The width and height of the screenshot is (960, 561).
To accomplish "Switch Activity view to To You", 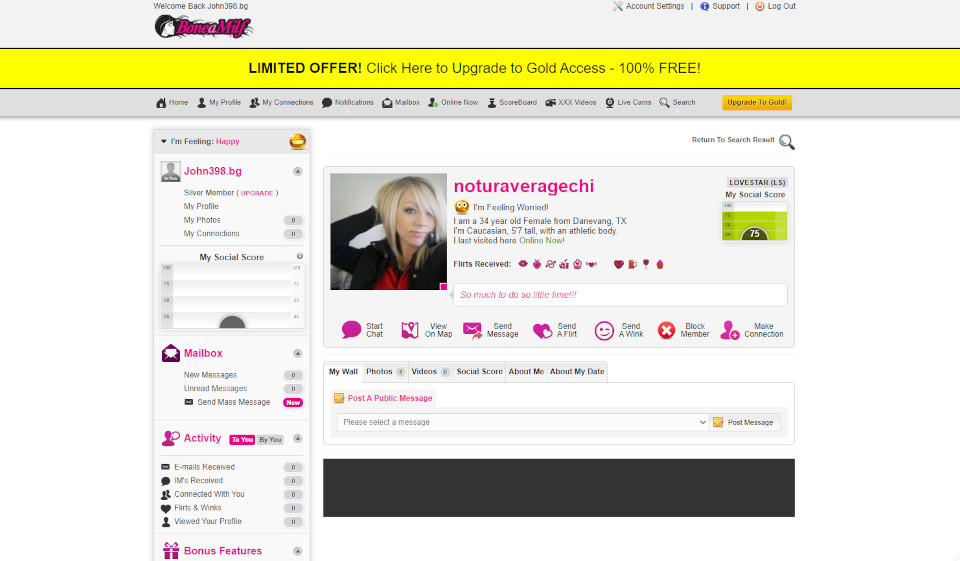I will (242, 440).
